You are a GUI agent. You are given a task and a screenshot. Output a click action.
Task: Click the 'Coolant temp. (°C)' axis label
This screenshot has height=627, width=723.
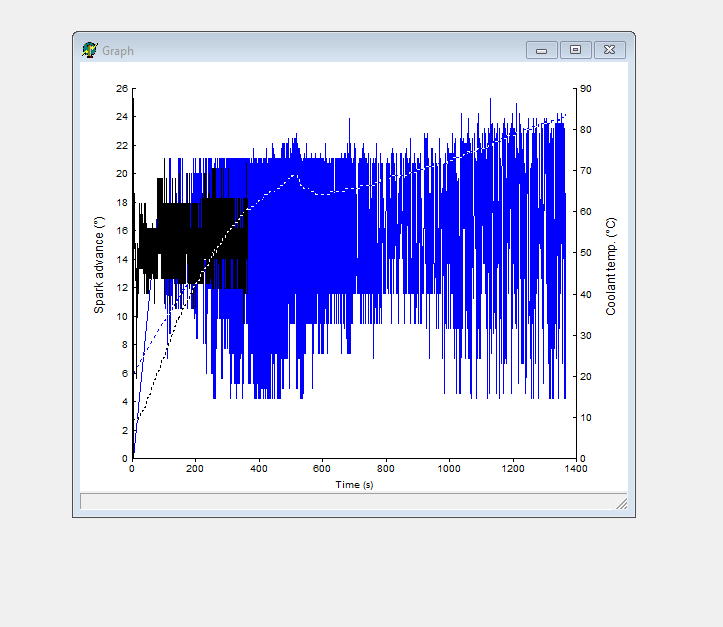pyautogui.click(x=610, y=266)
